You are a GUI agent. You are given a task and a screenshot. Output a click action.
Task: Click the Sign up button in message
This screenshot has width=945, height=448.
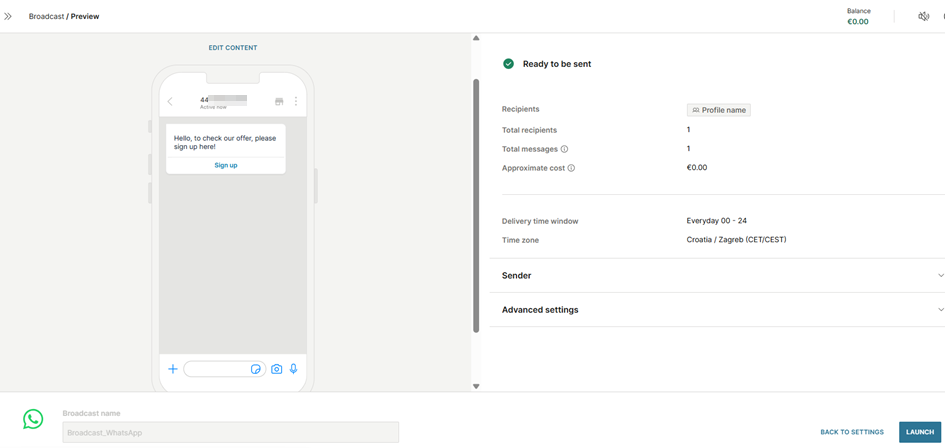tap(226, 165)
